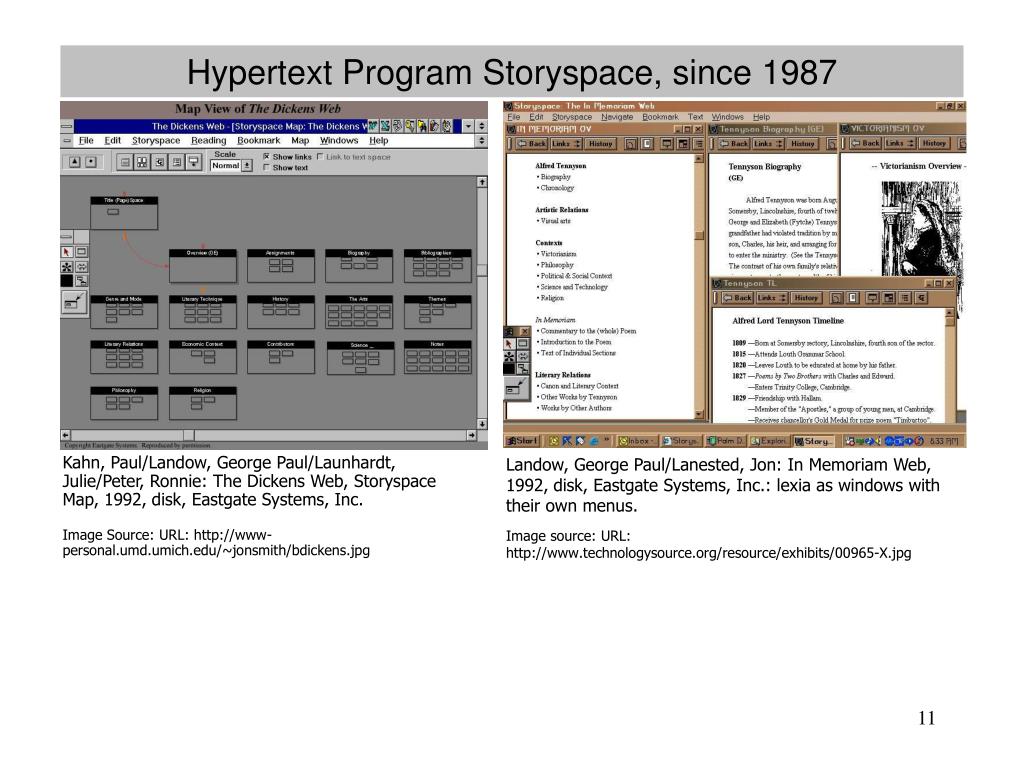Pick black color swatch in Dickens Web palette

(x=67, y=281)
